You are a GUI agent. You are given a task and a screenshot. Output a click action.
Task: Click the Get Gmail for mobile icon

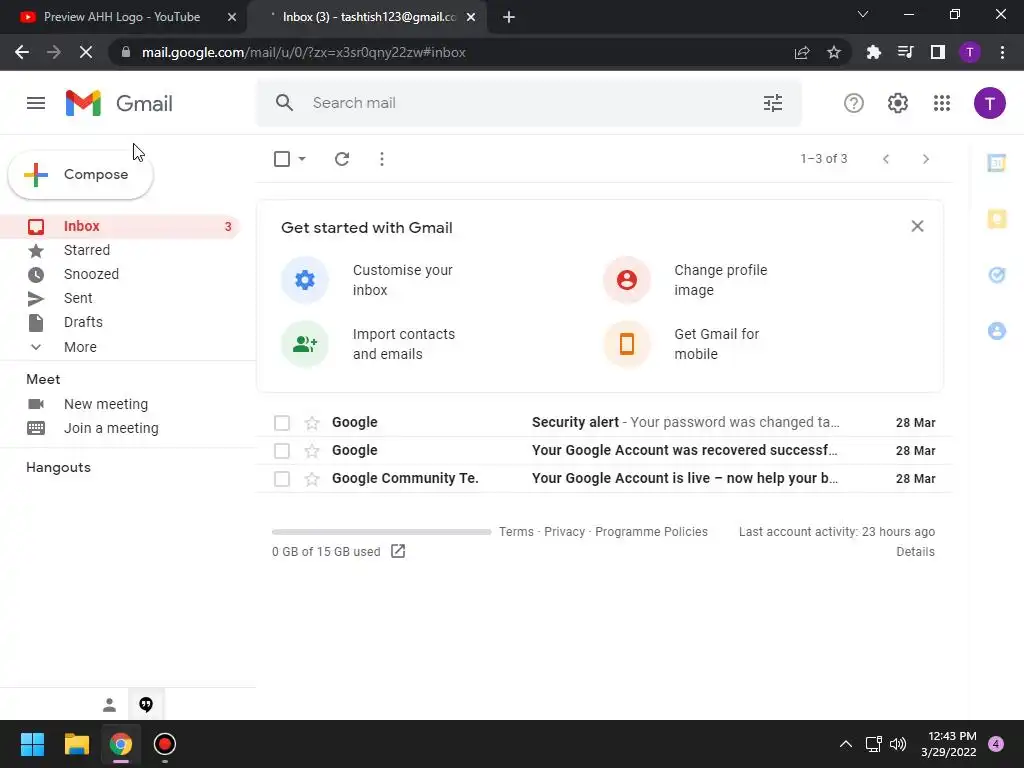tap(627, 344)
